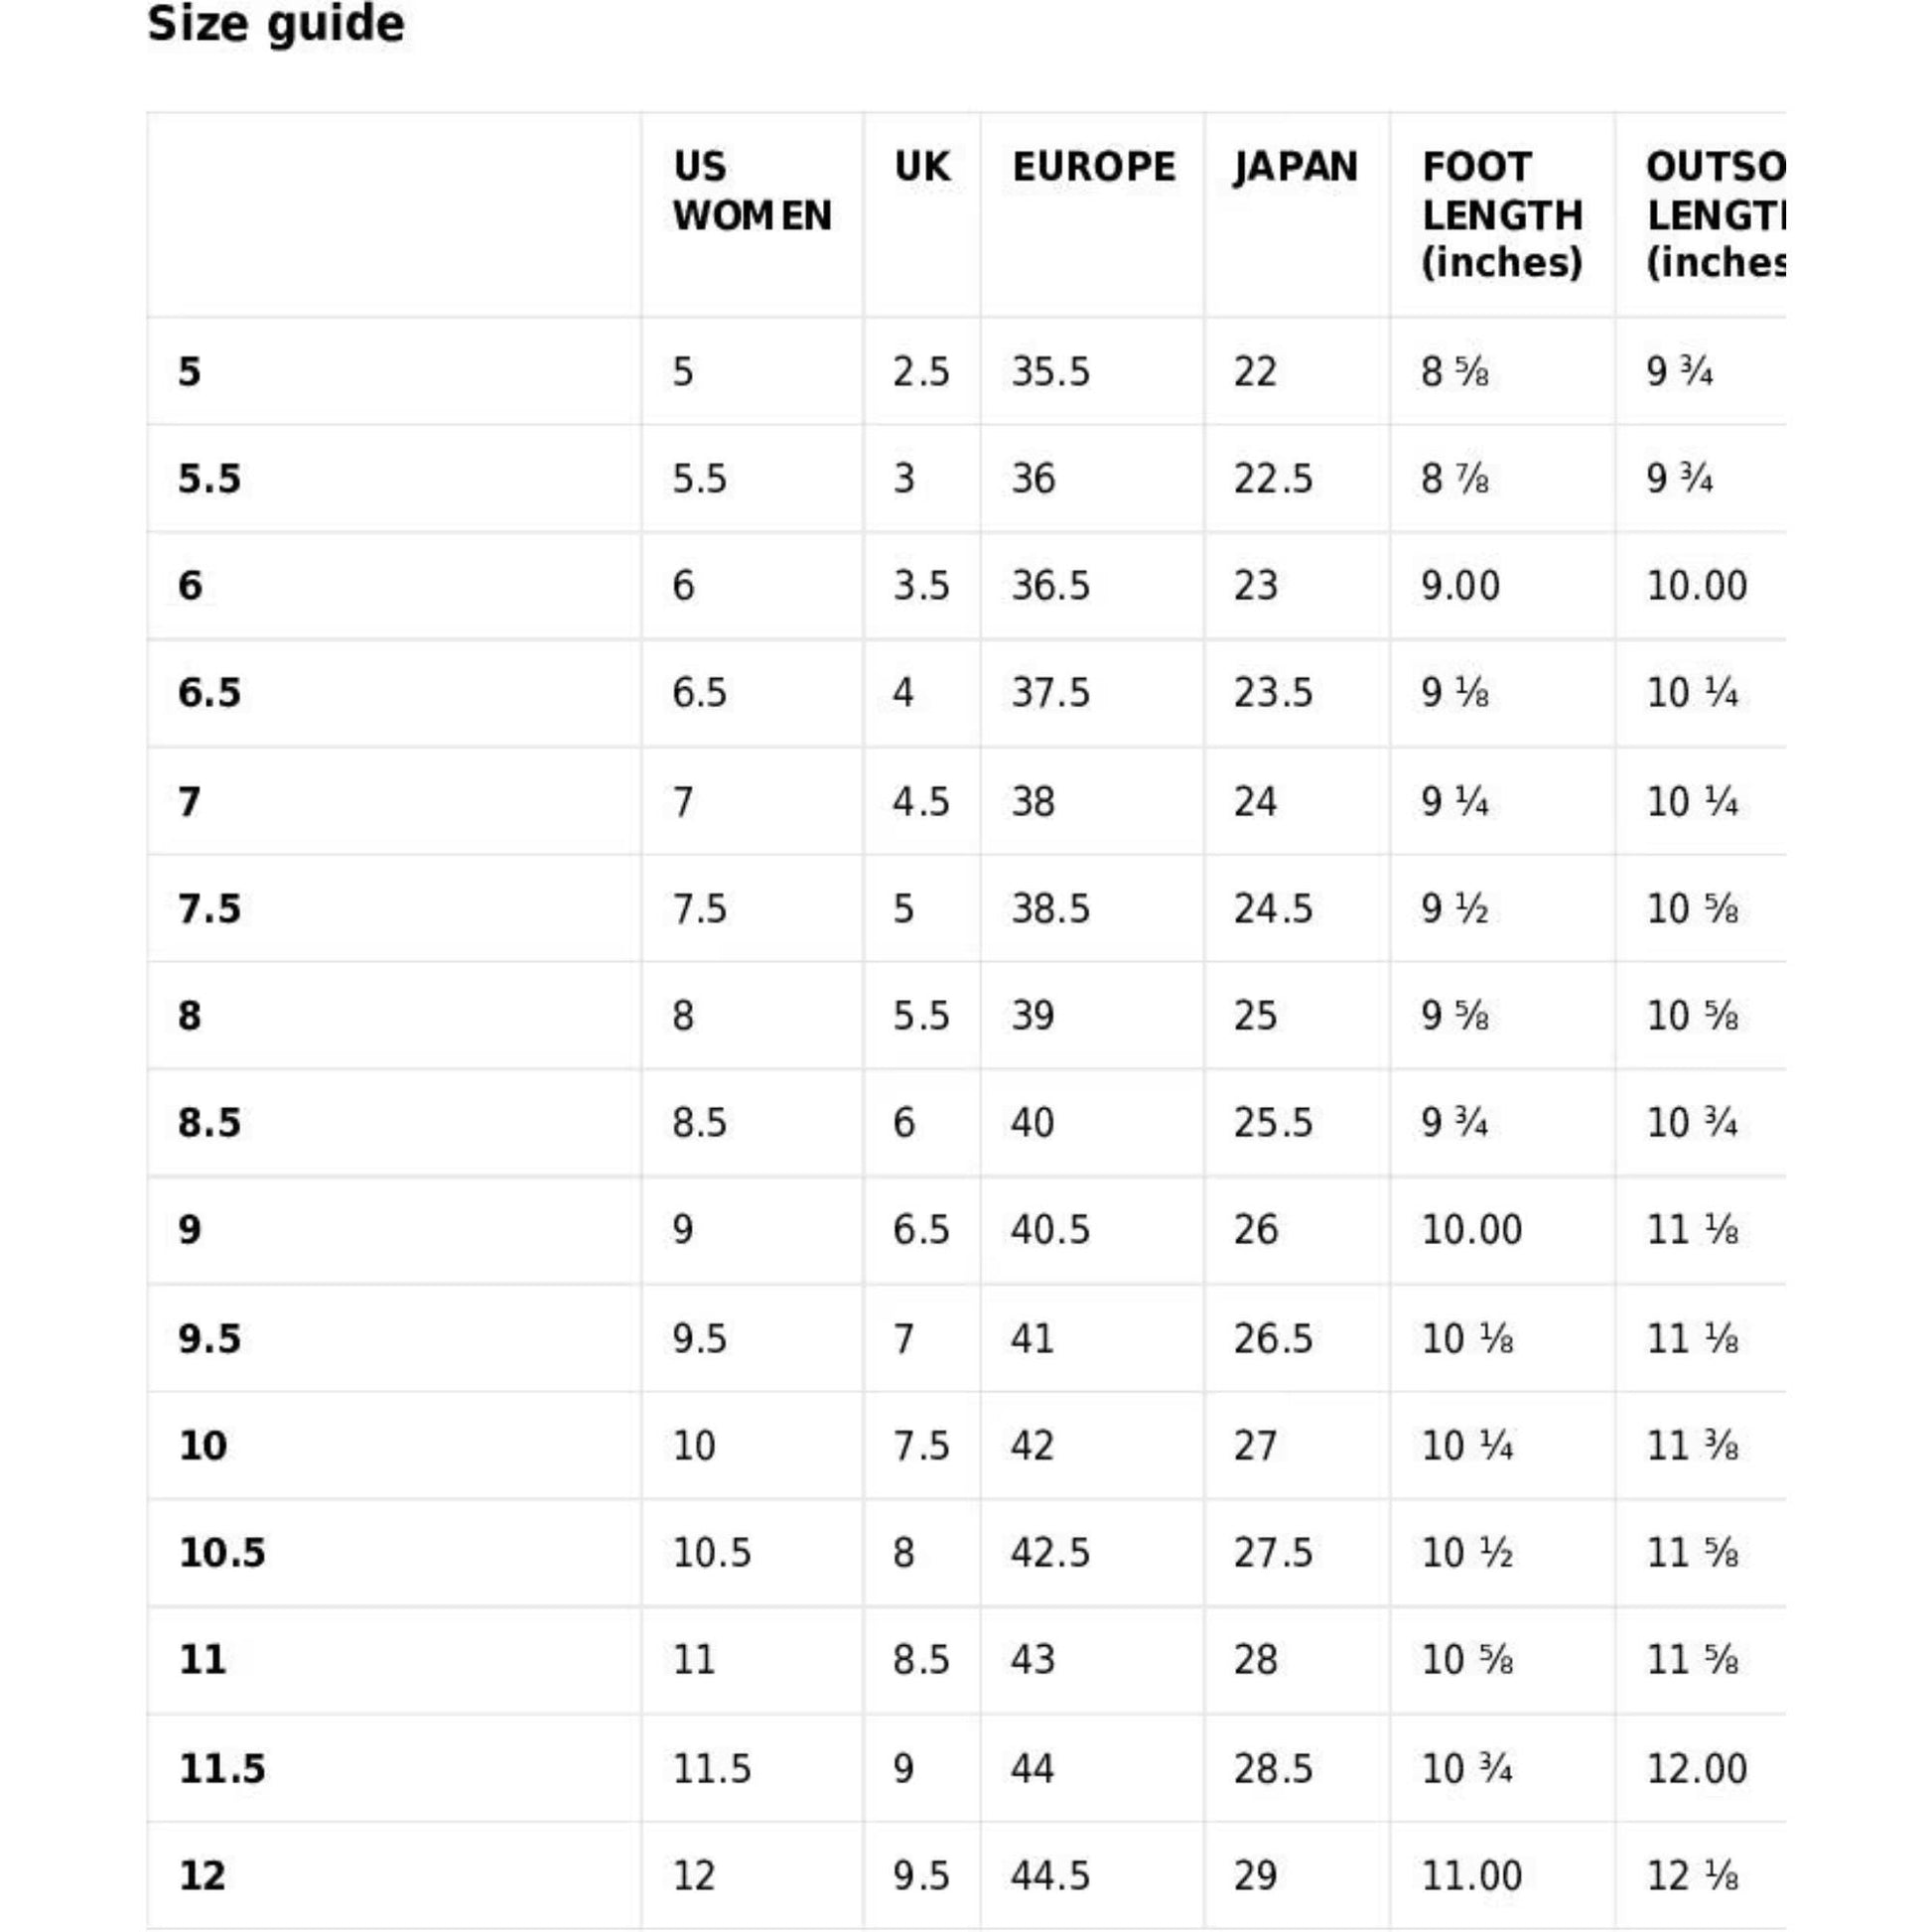Click the bold 12 row label
Screen dimensions: 1932x1932
202,1875
